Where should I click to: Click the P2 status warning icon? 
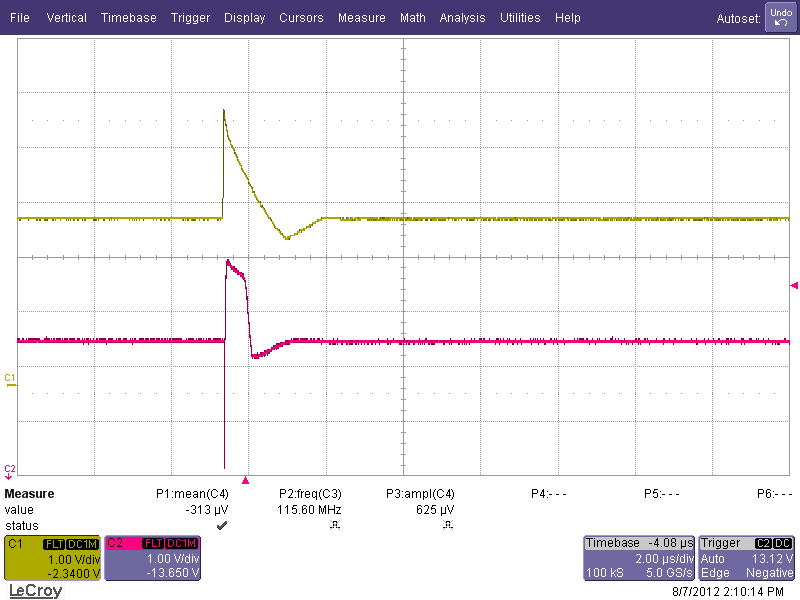[335, 525]
